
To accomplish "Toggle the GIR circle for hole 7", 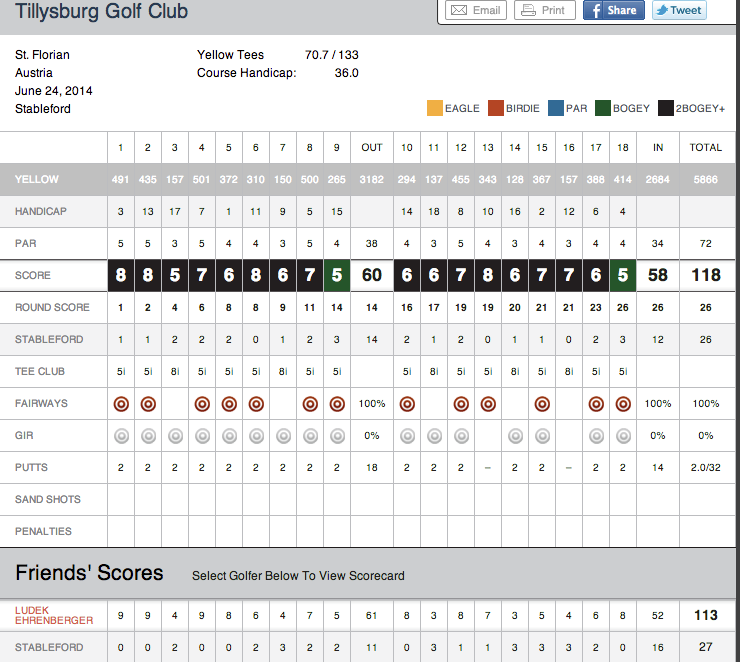I will click(x=283, y=436).
